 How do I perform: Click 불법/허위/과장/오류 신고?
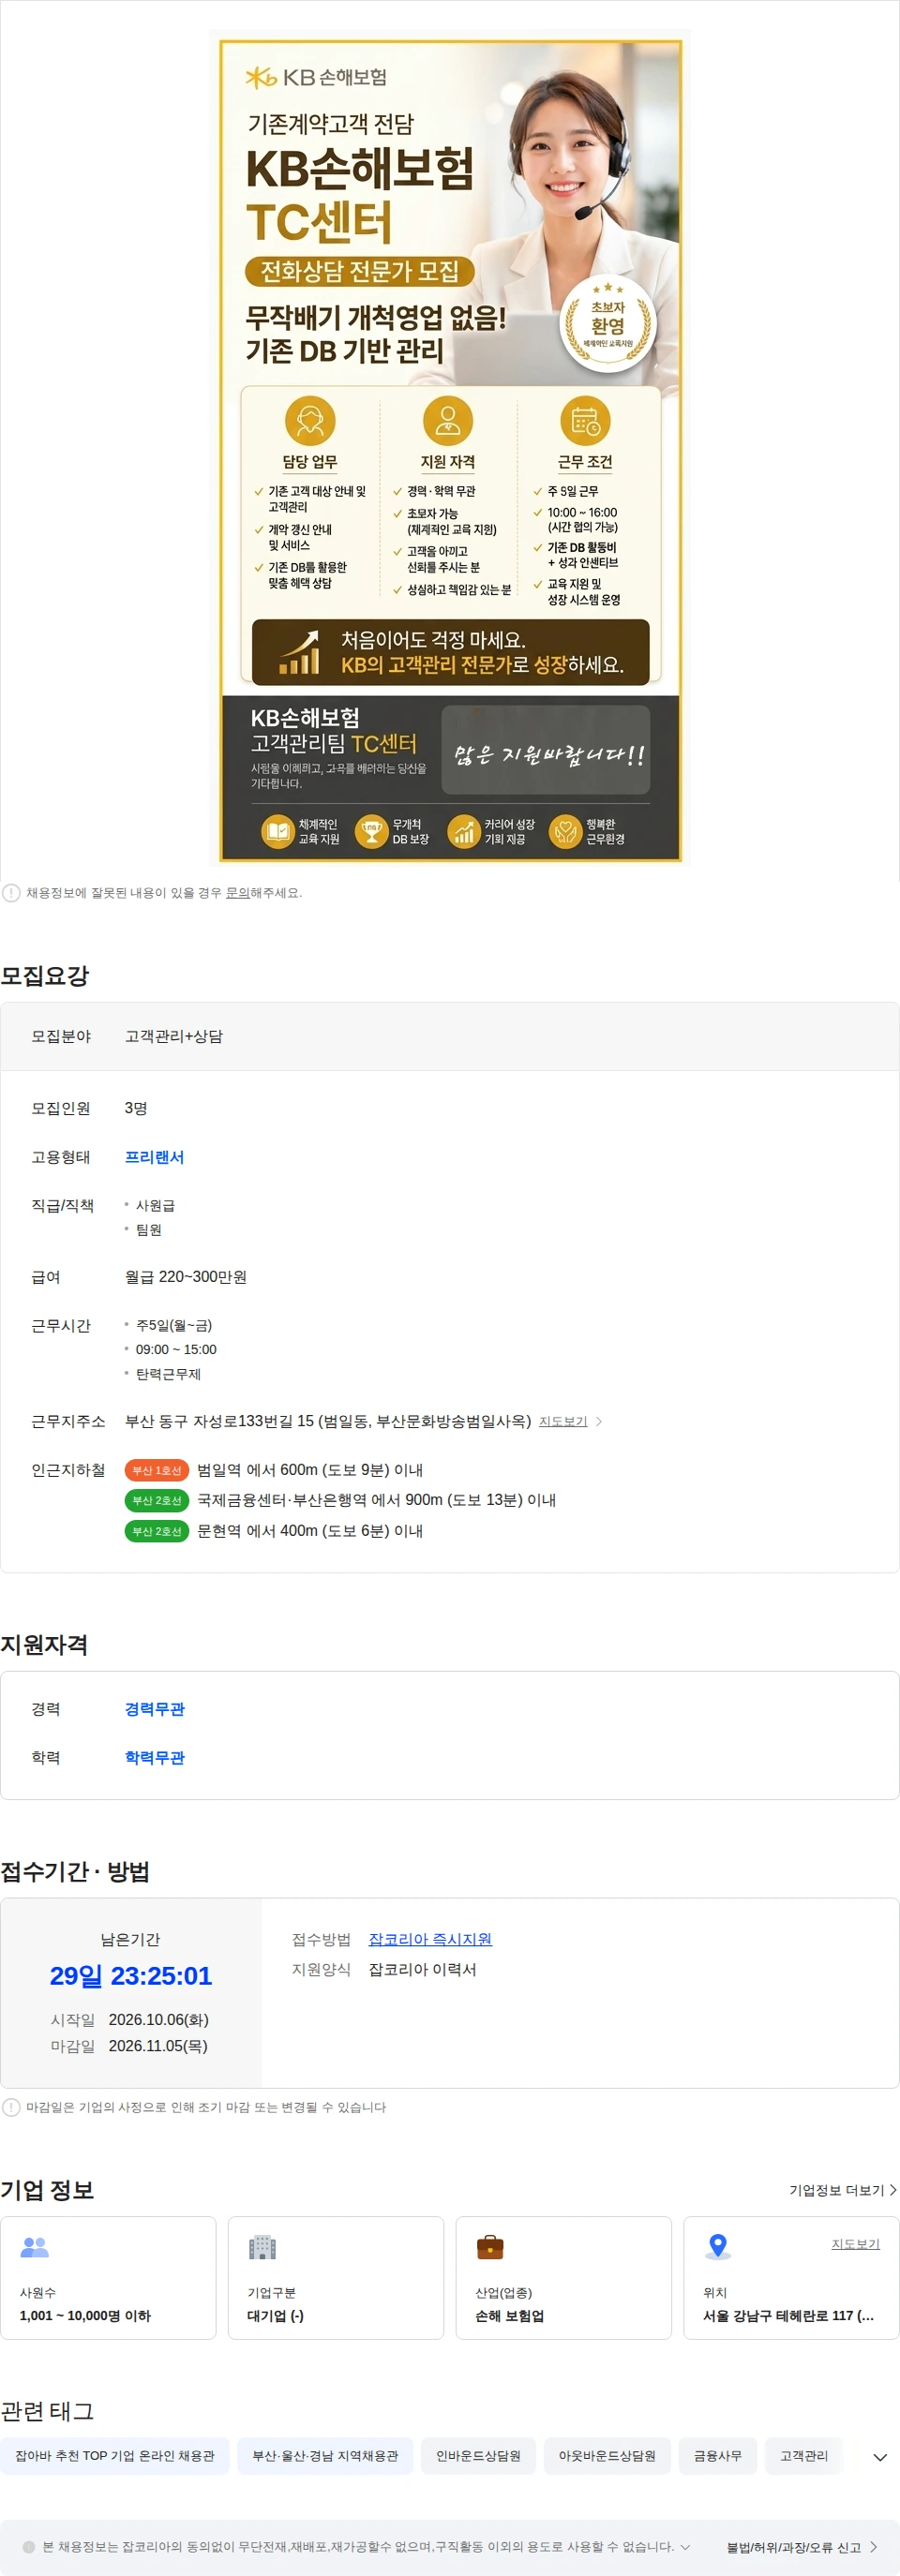point(802,2547)
